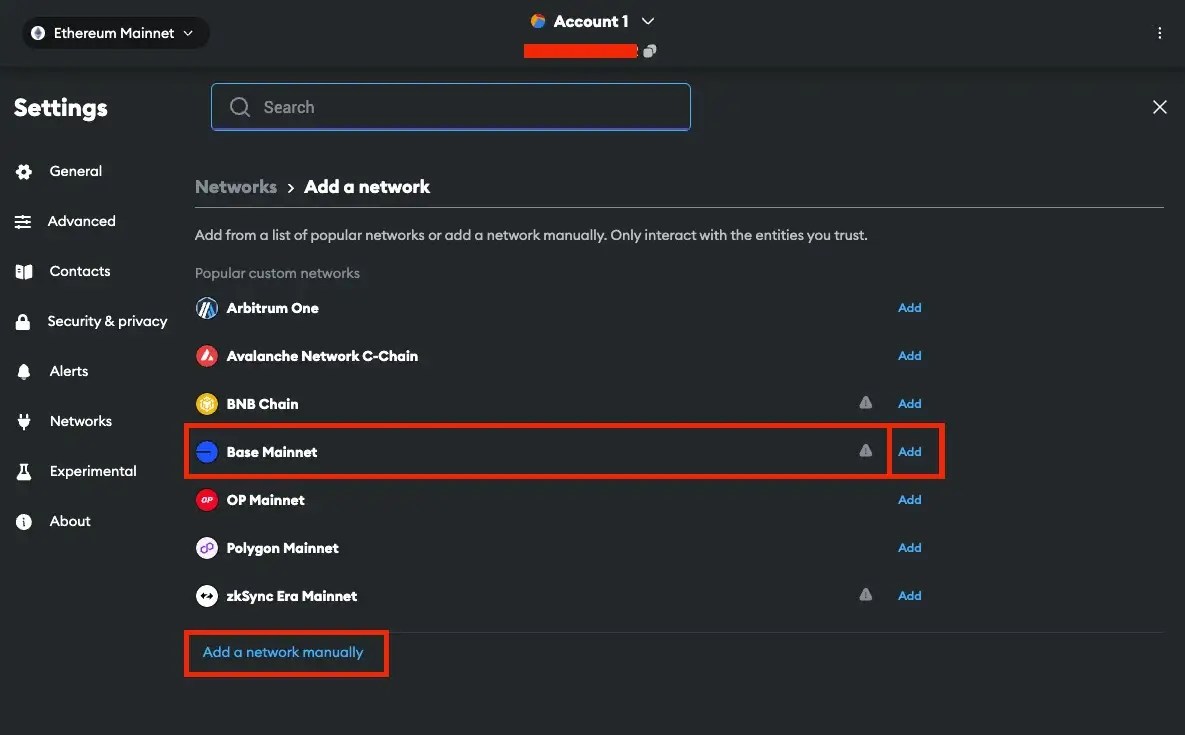Click the OP Mainnet logo
Image resolution: width=1185 pixels, height=735 pixels.
click(206, 499)
